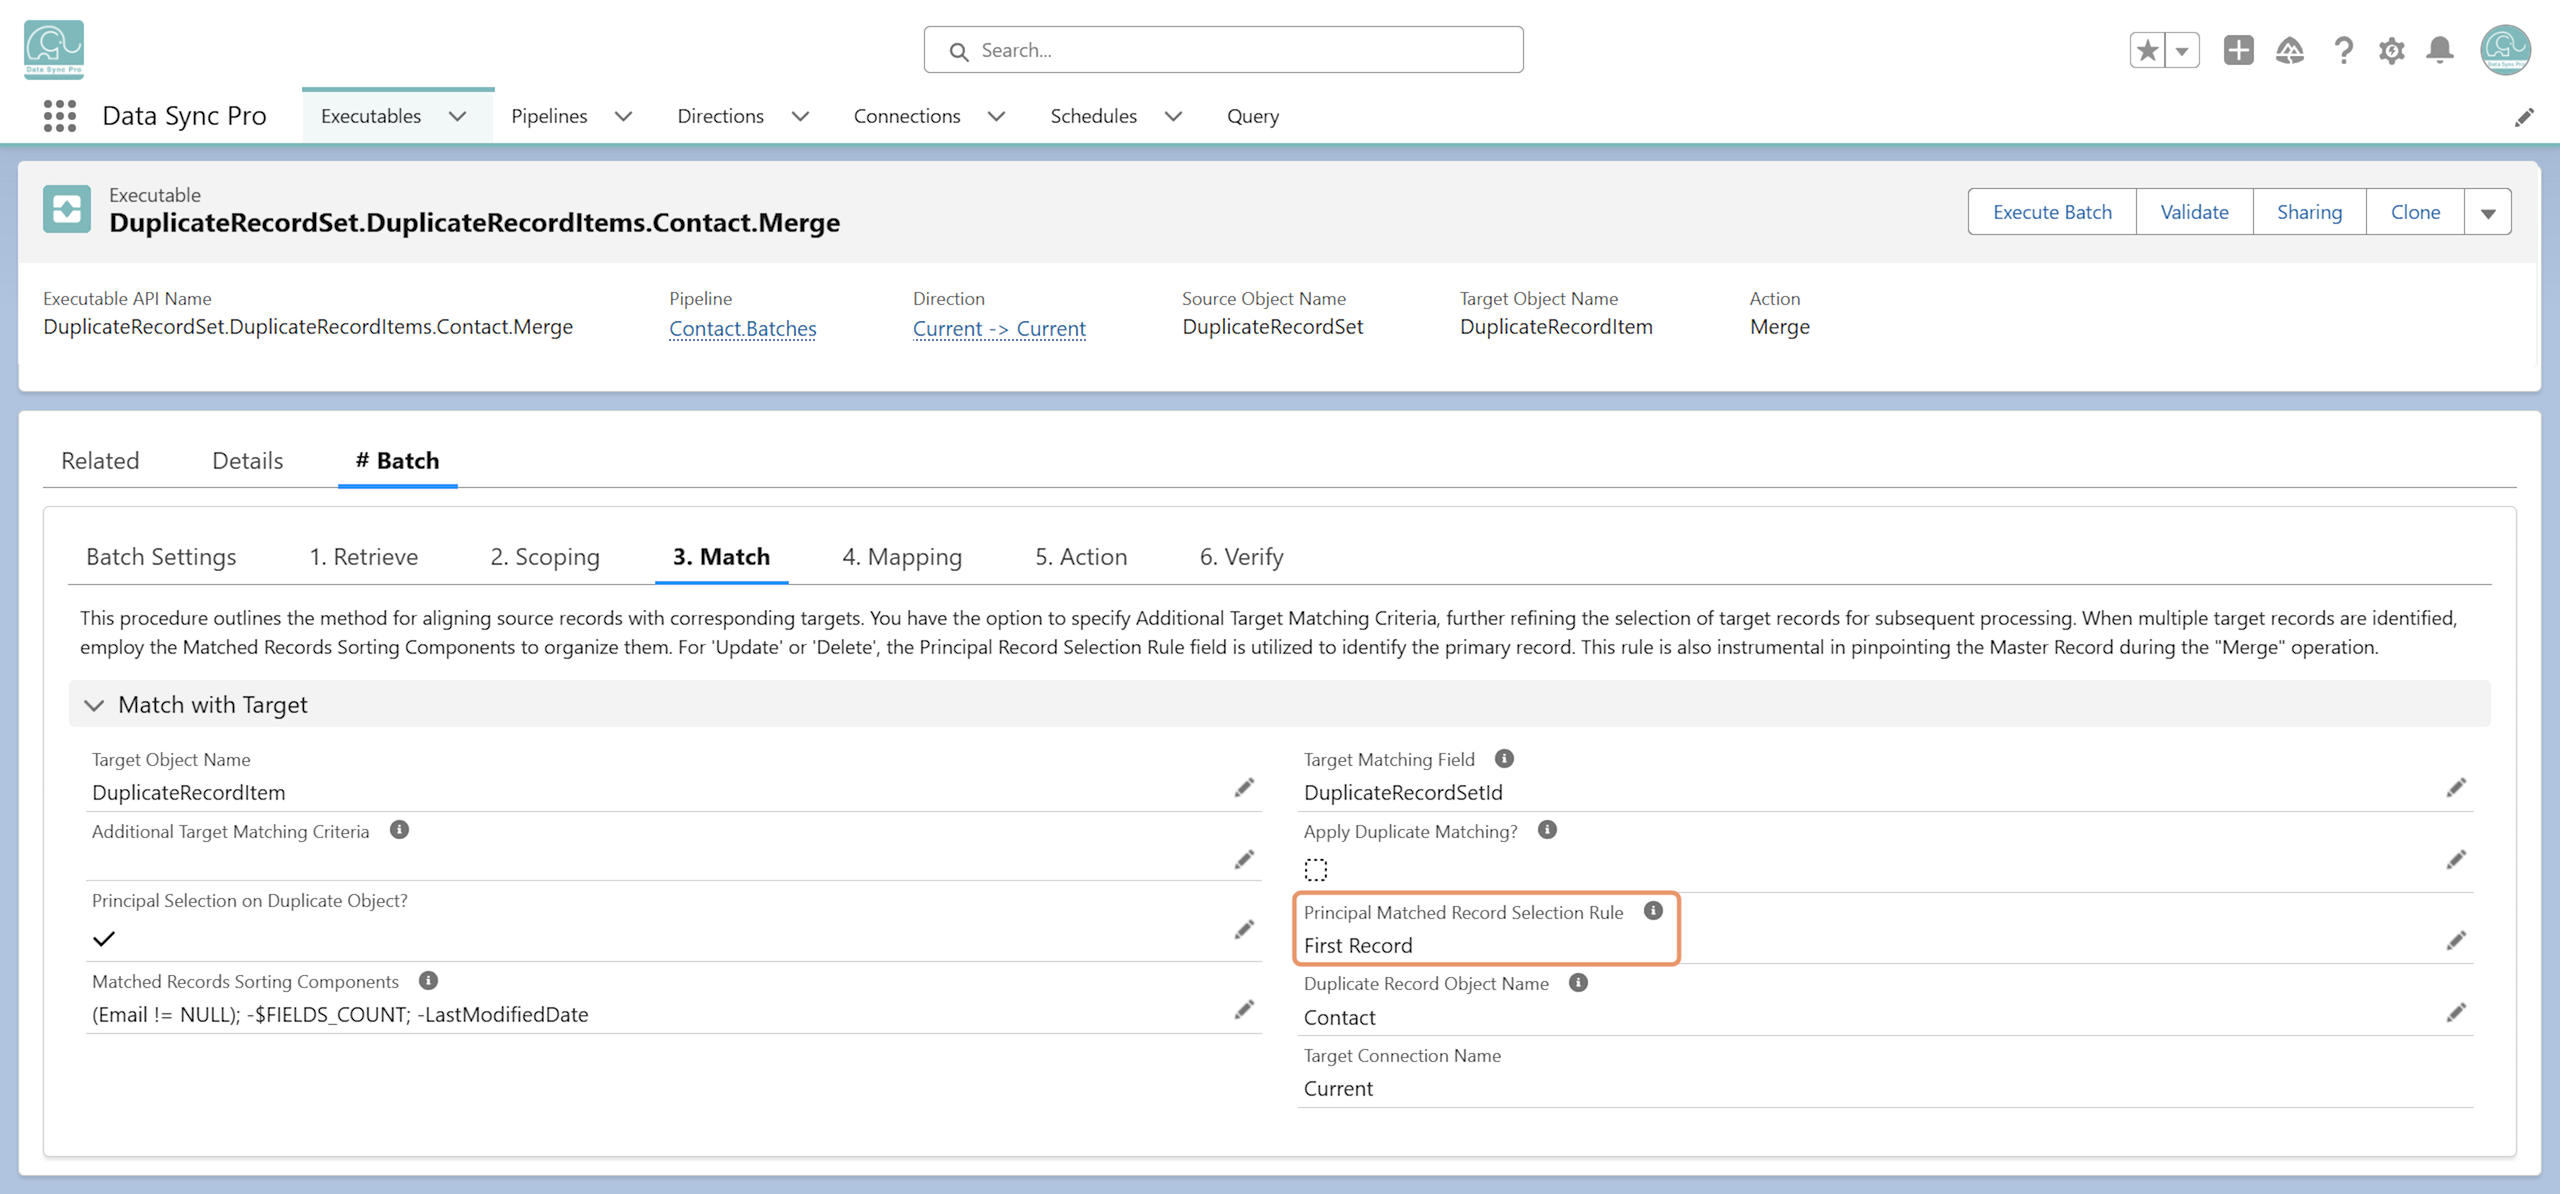Open the Favorites list dropdown arrow

(x=2182, y=50)
